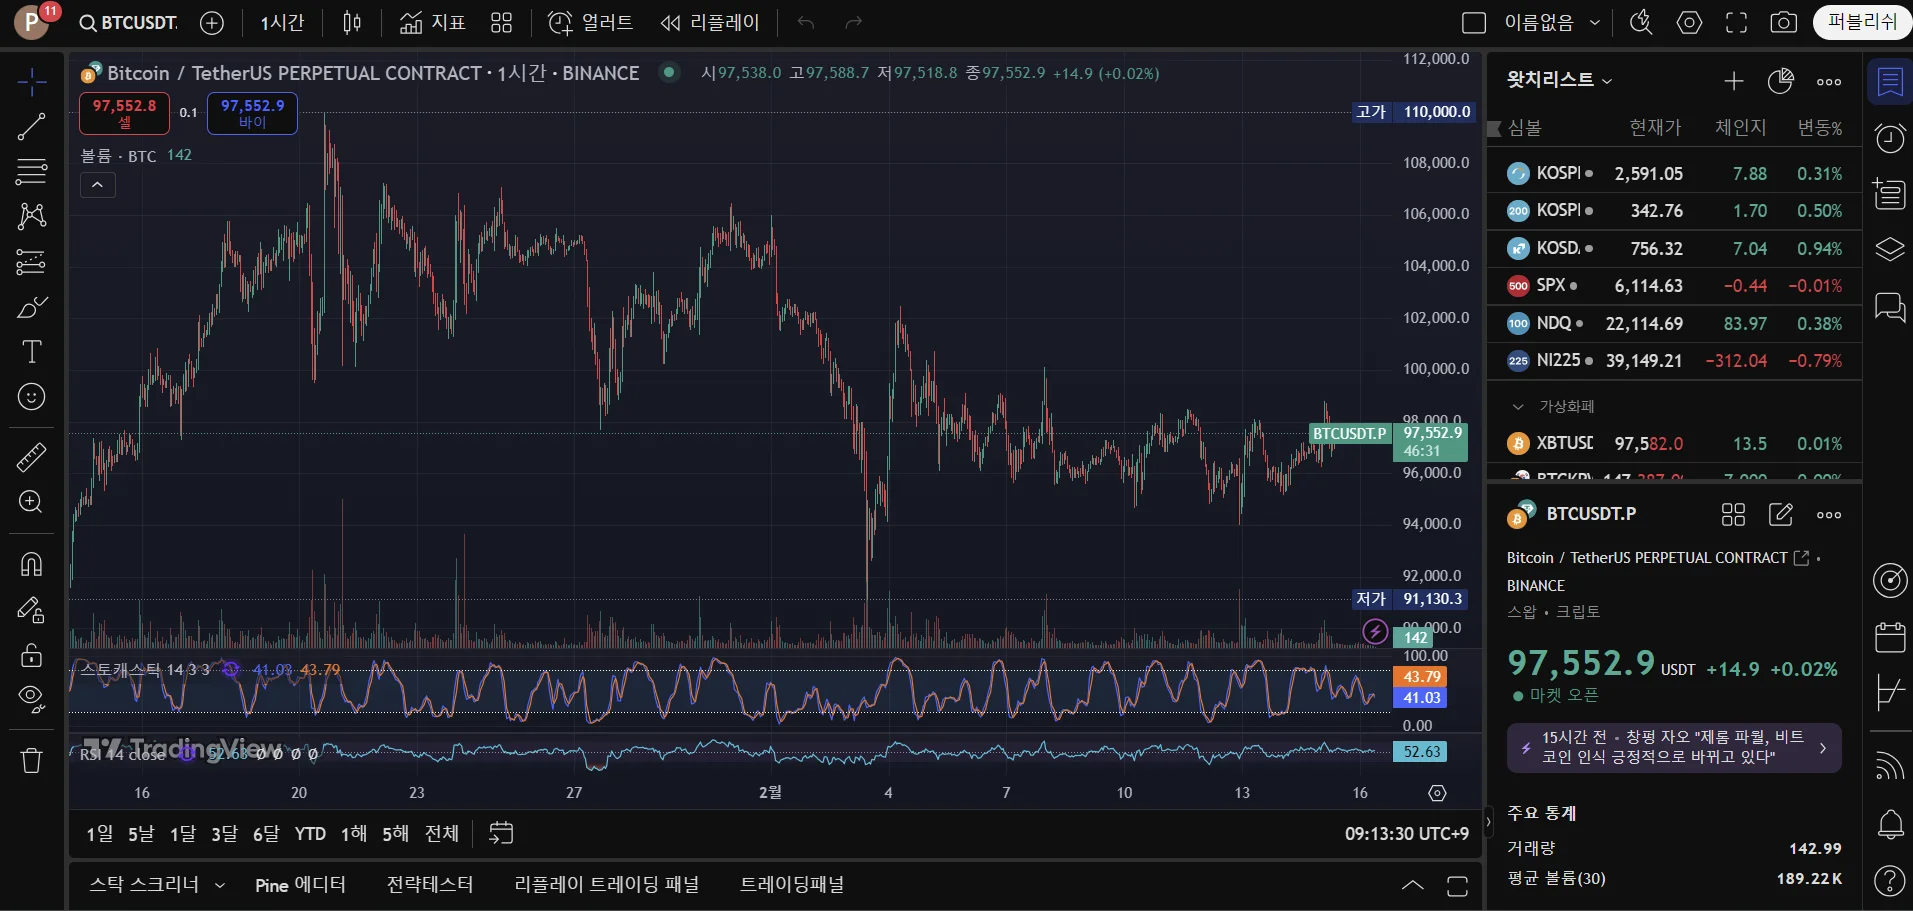The height and width of the screenshot is (911, 1913).
Task: Change the candlestick chart type
Action: pos(352,22)
